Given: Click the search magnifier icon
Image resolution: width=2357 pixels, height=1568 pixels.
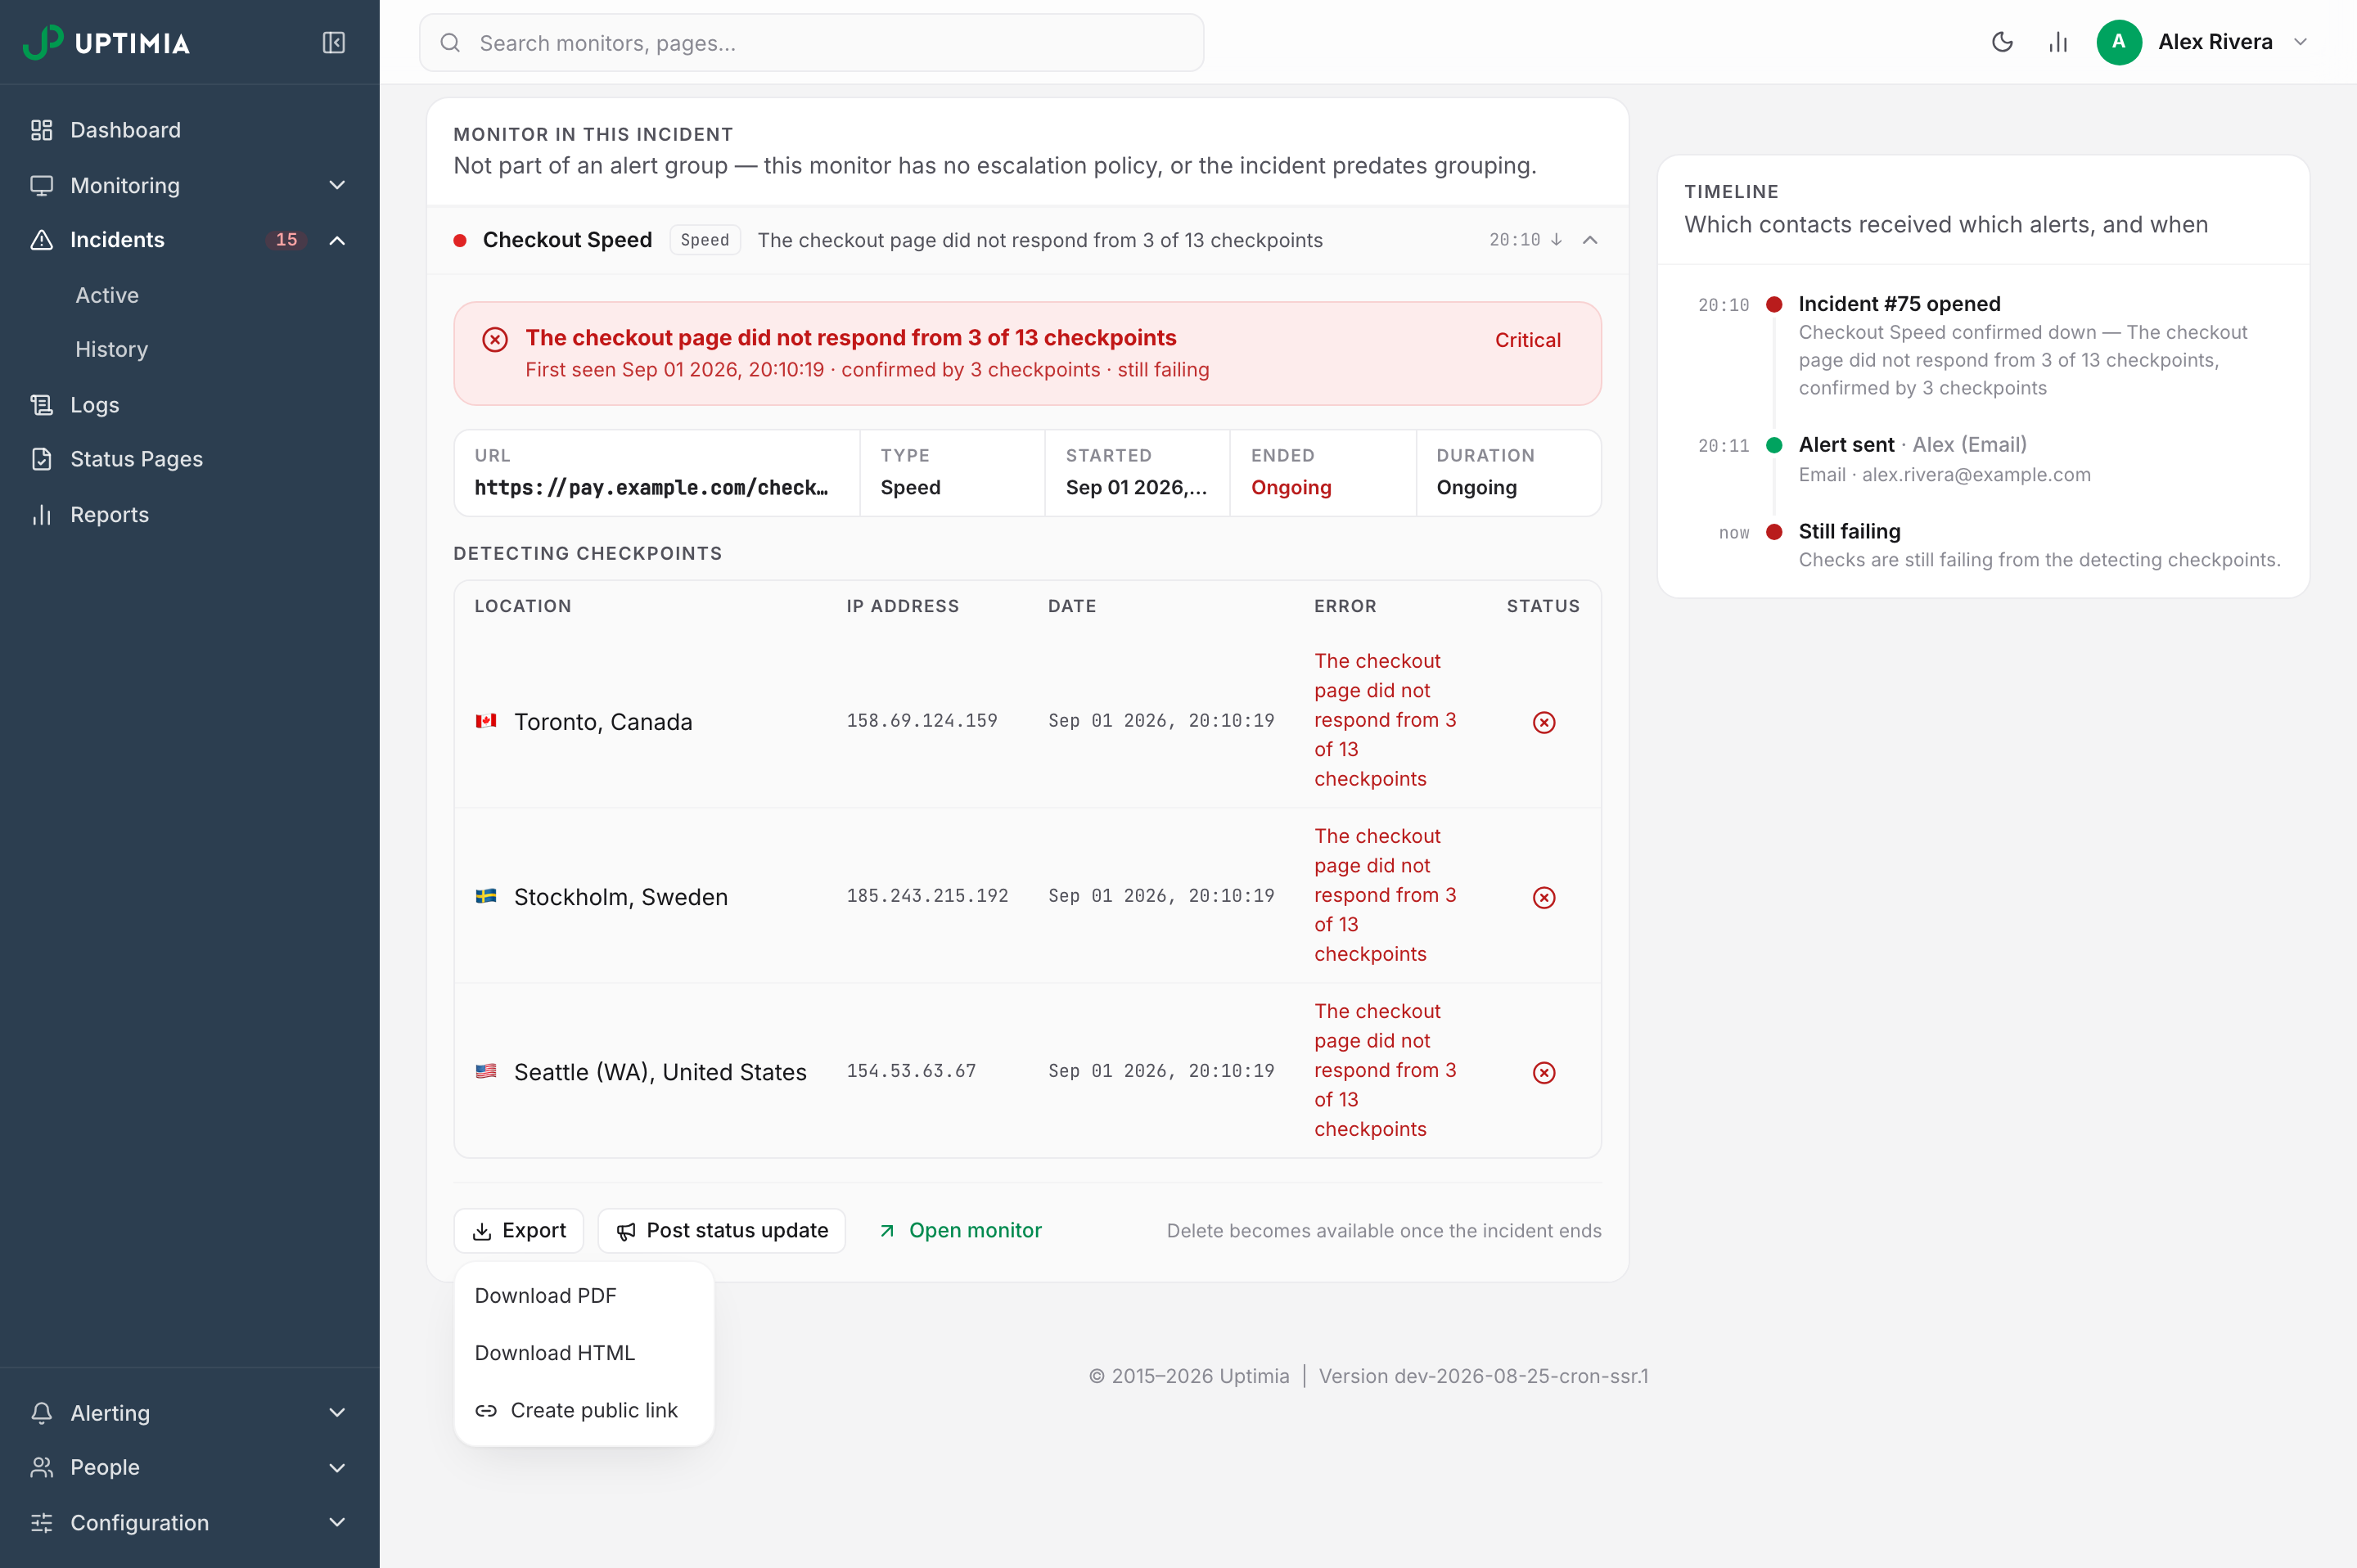Looking at the screenshot, I should click(450, 43).
